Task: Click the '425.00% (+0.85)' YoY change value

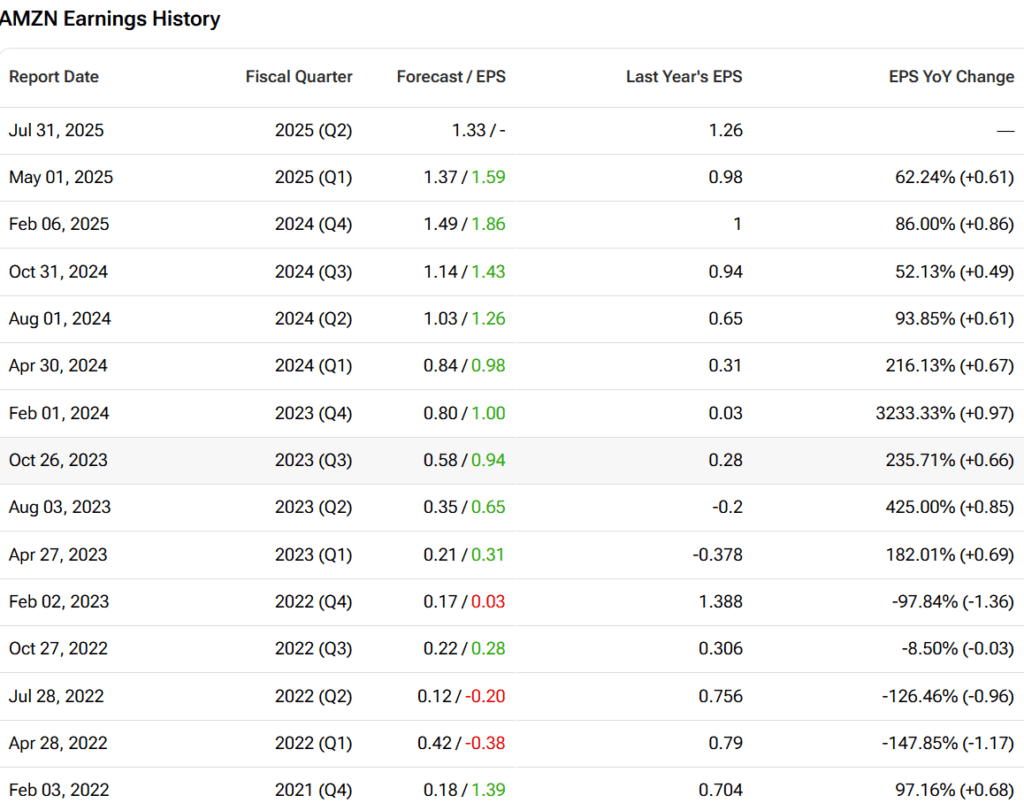Action: click(x=950, y=507)
